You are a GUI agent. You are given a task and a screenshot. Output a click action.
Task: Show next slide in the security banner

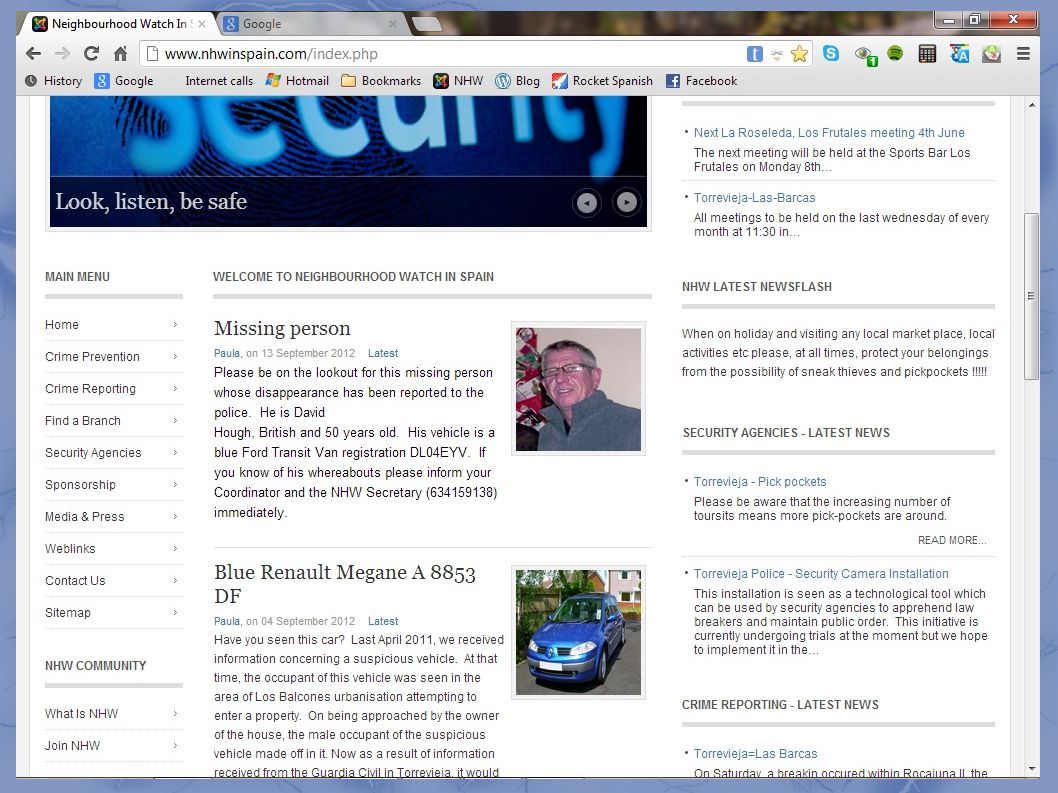tap(626, 202)
